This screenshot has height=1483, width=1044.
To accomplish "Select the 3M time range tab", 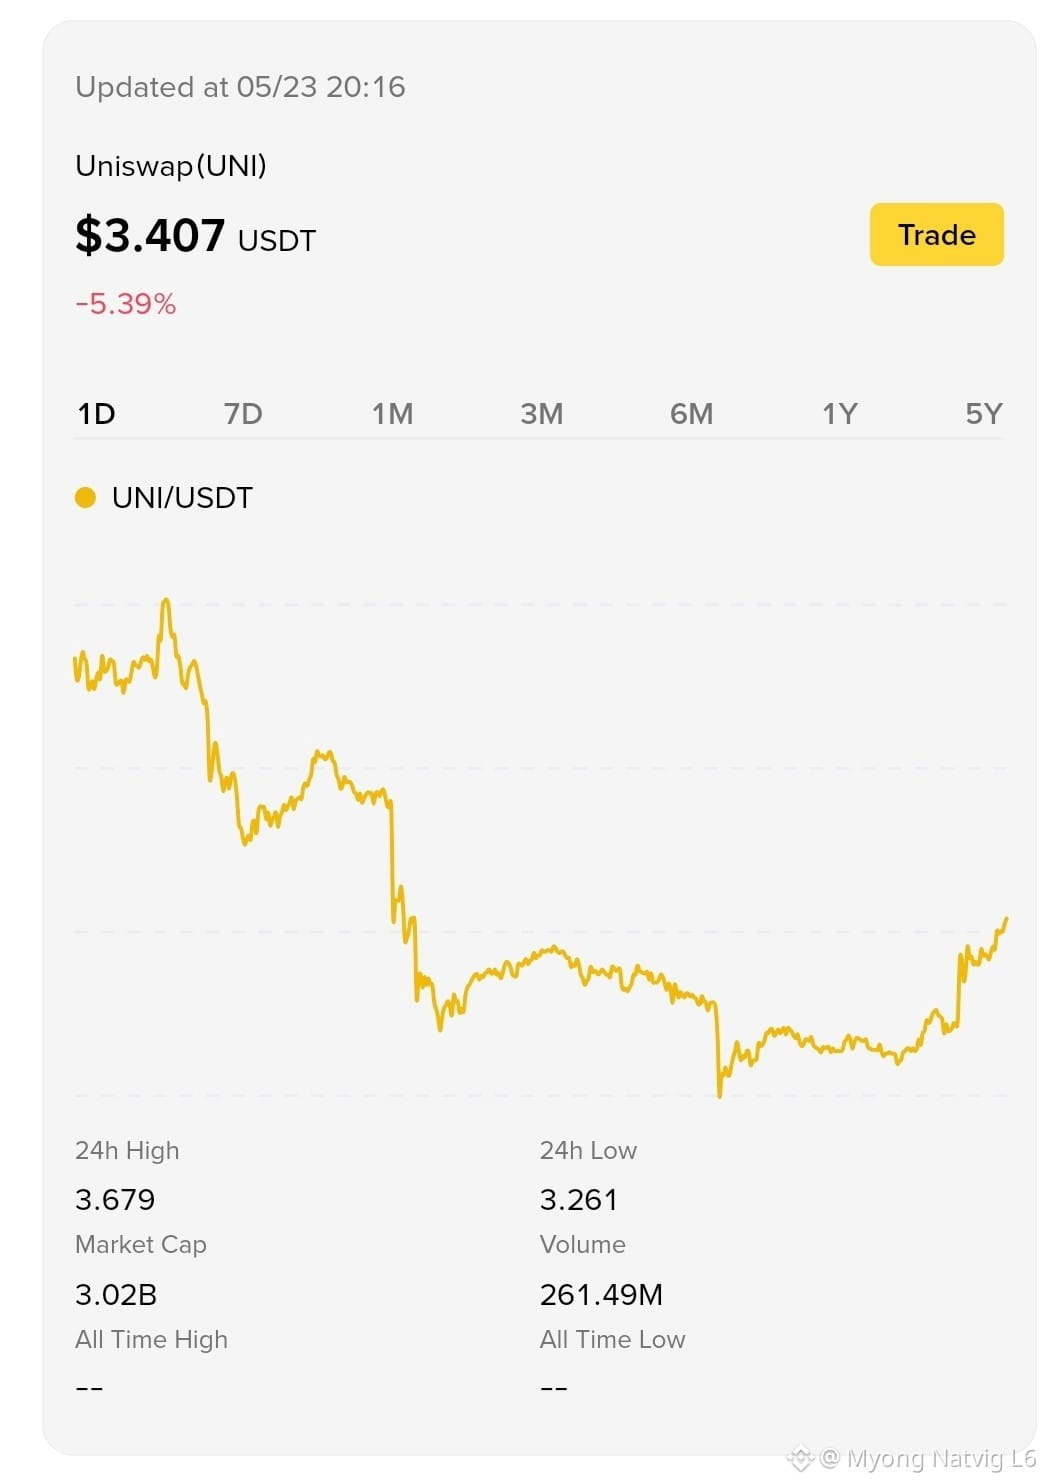I will pyautogui.click(x=542, y=413).
